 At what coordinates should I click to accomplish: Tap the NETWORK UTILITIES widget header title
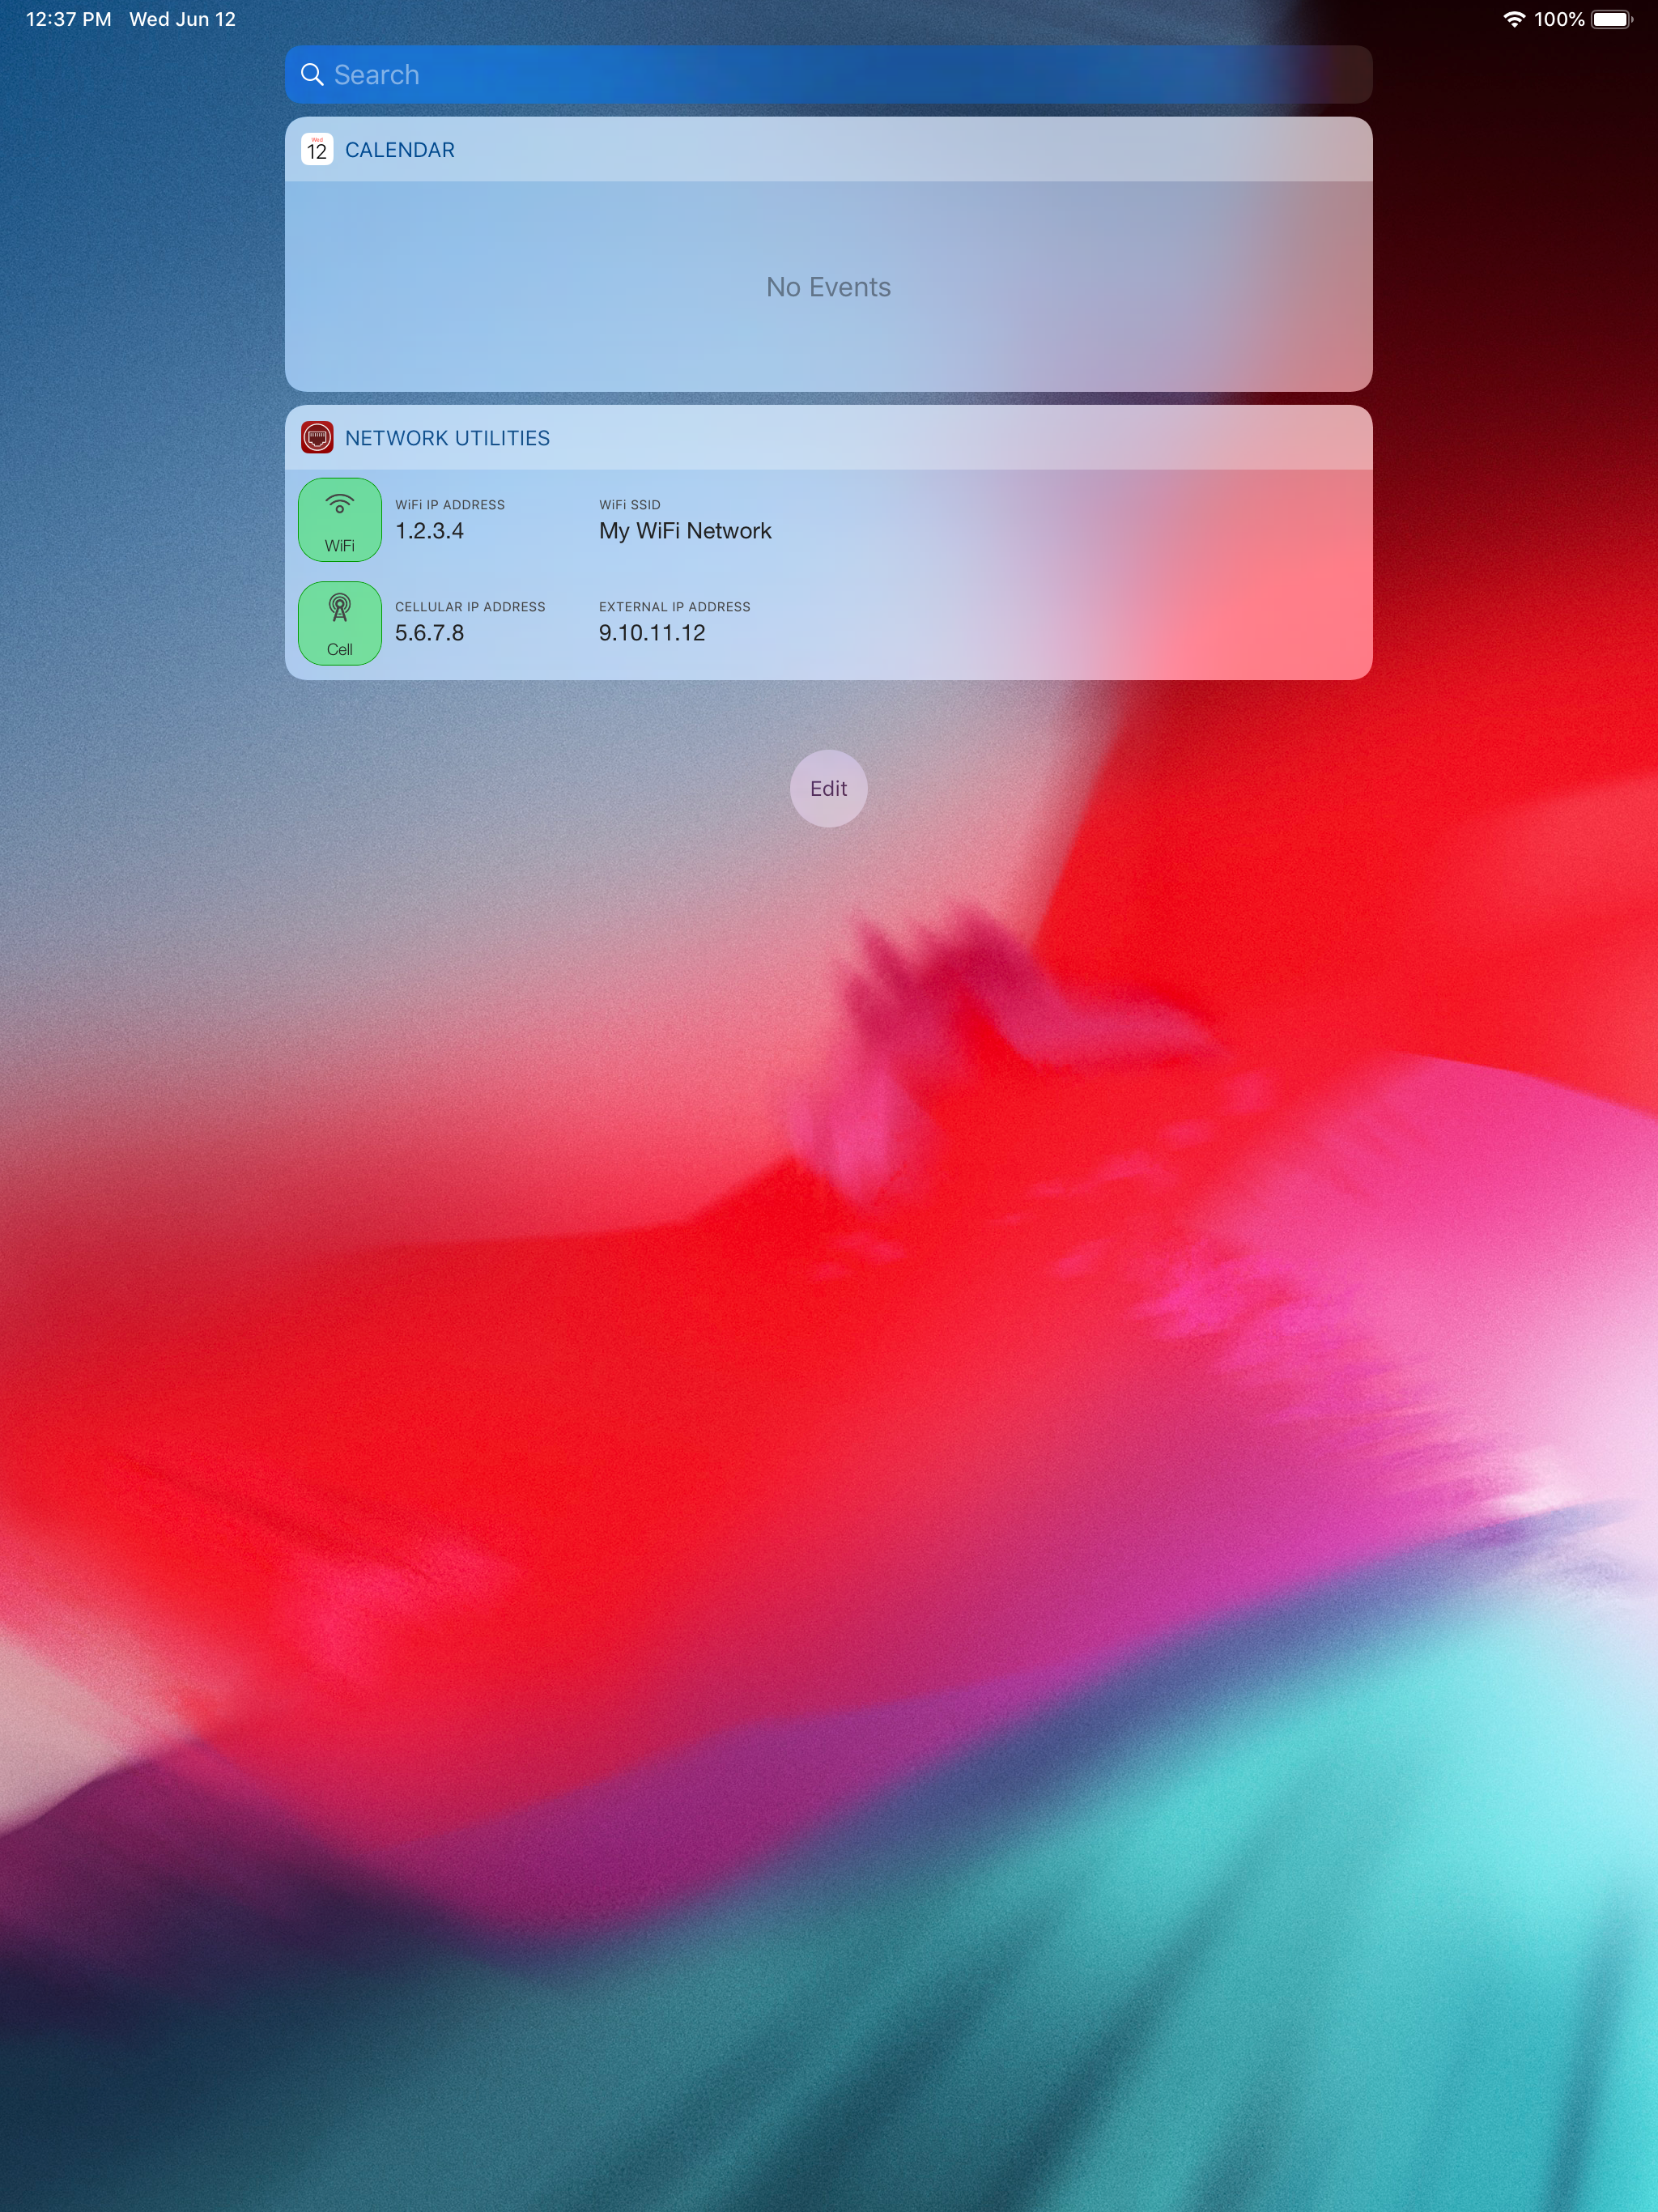447,438
